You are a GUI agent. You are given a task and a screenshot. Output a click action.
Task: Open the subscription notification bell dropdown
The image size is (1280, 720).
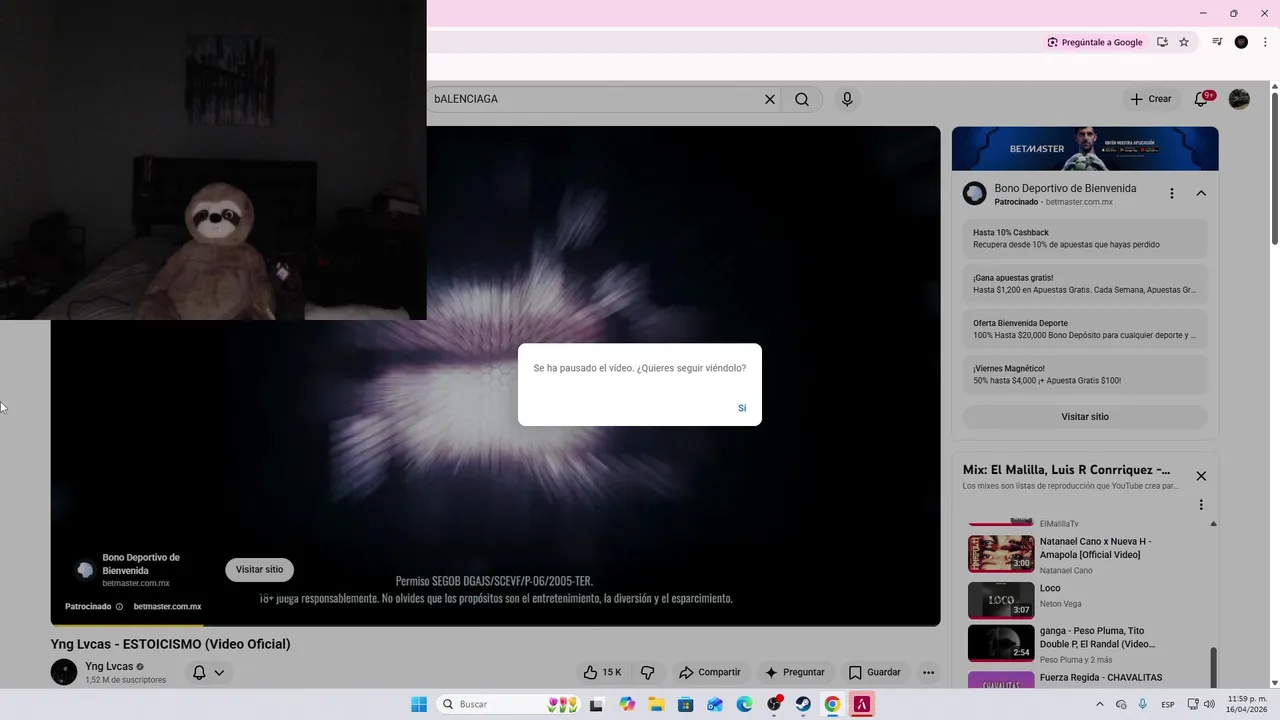pyautogui.click(x=208, y=672)
